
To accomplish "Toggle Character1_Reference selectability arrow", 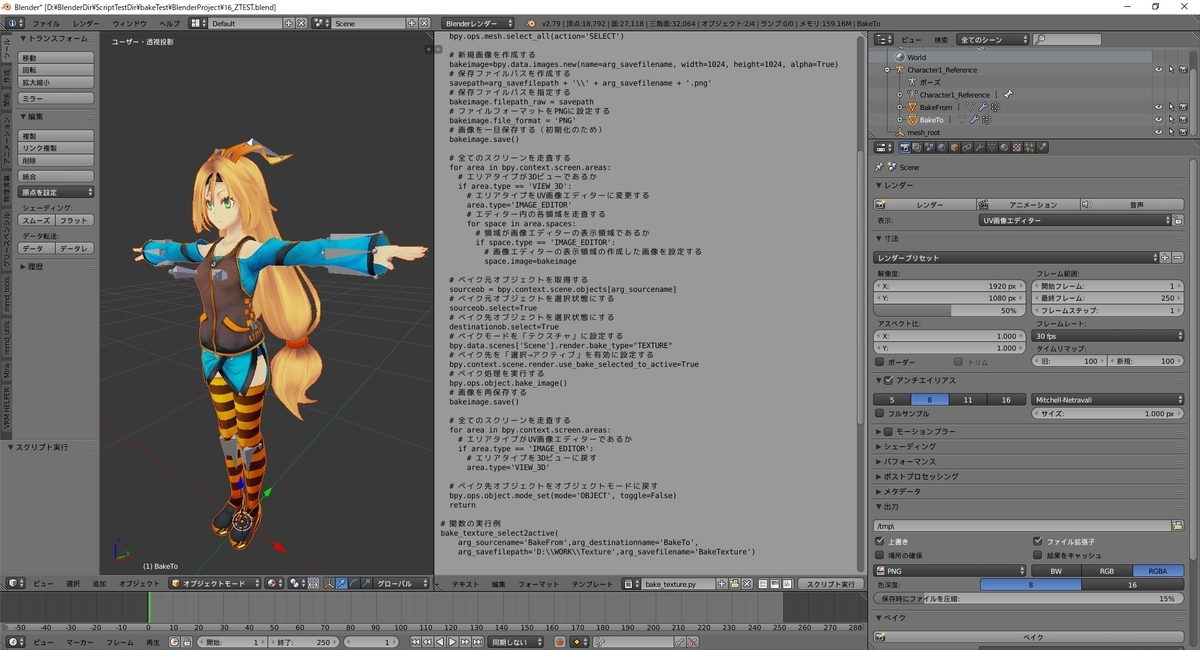I will [1171, 70].
